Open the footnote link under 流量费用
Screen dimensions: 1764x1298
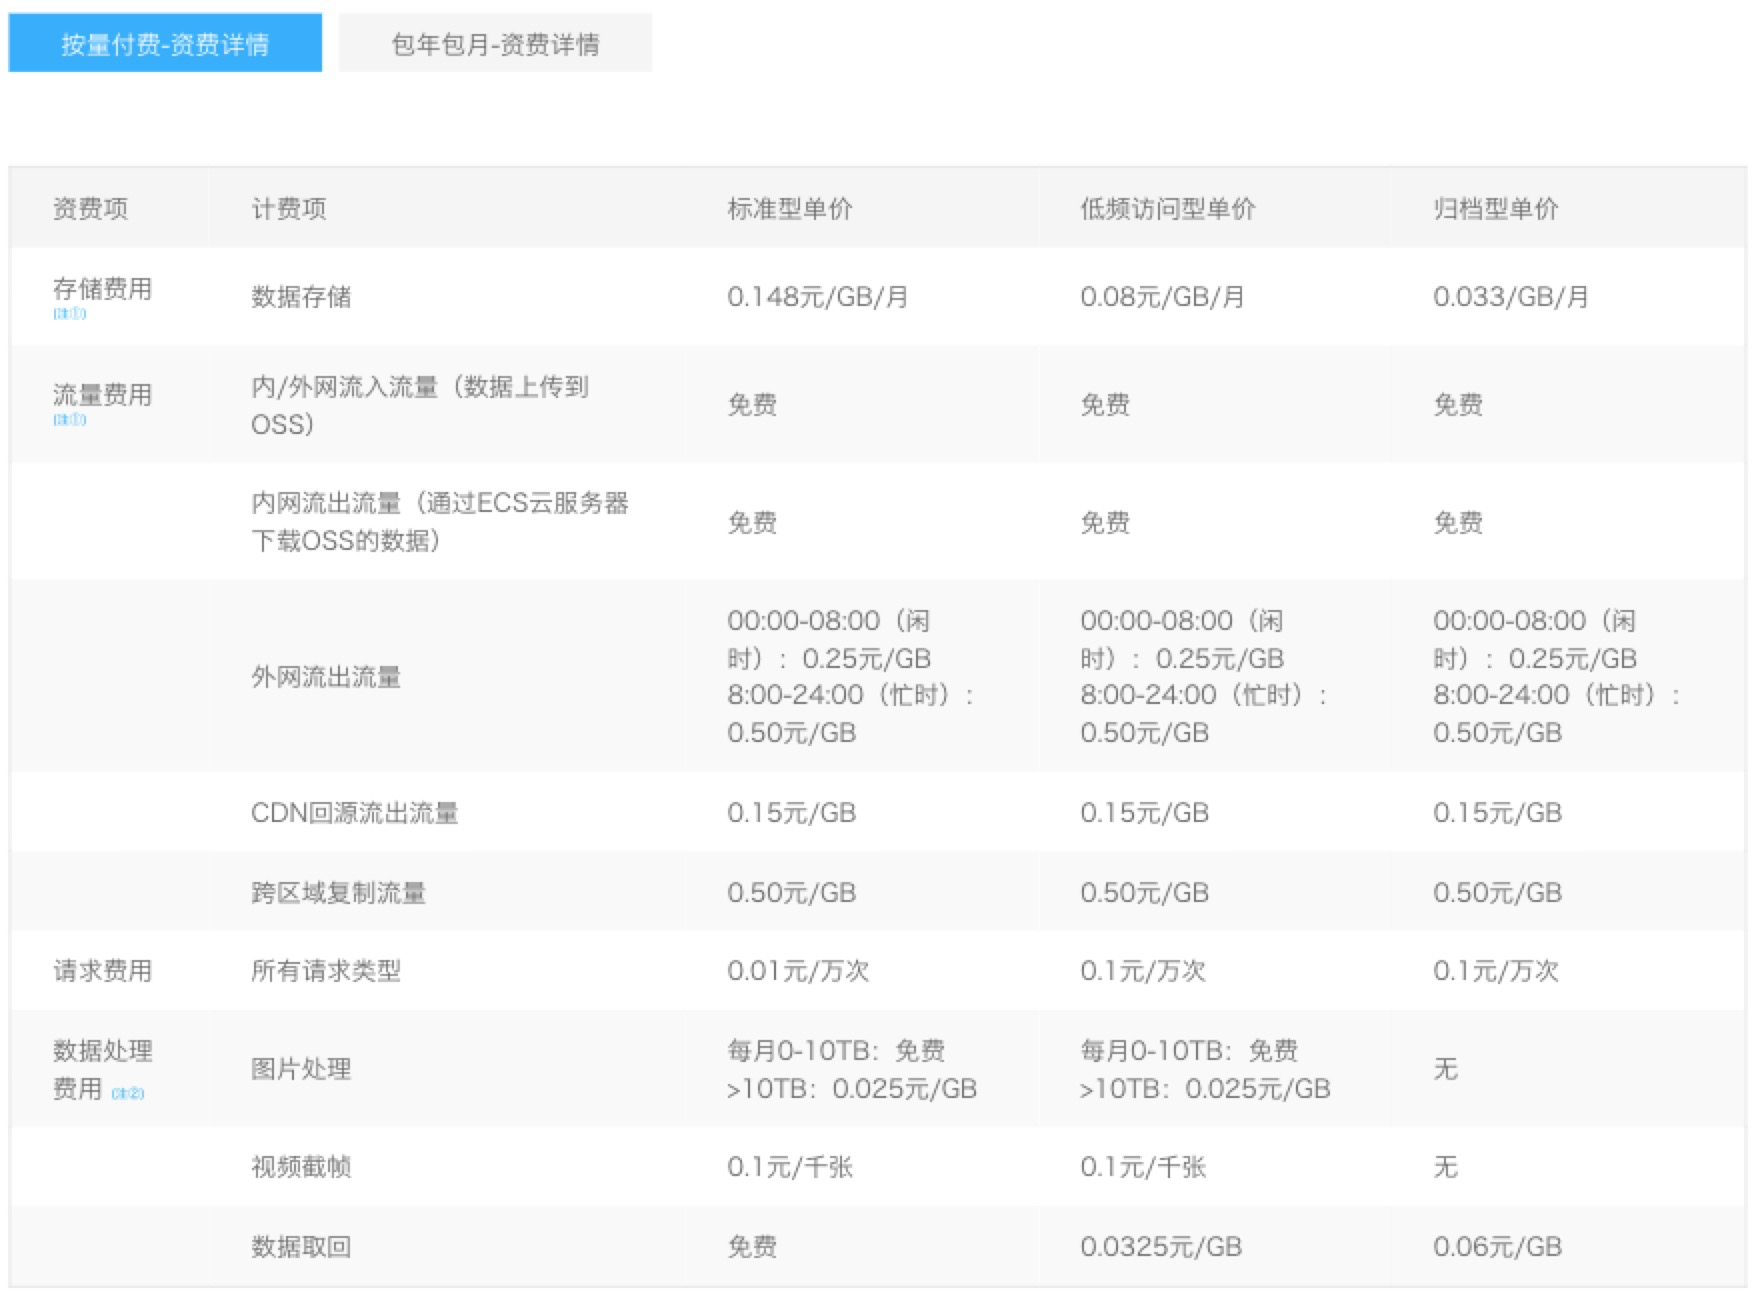[x=70, y=420]
